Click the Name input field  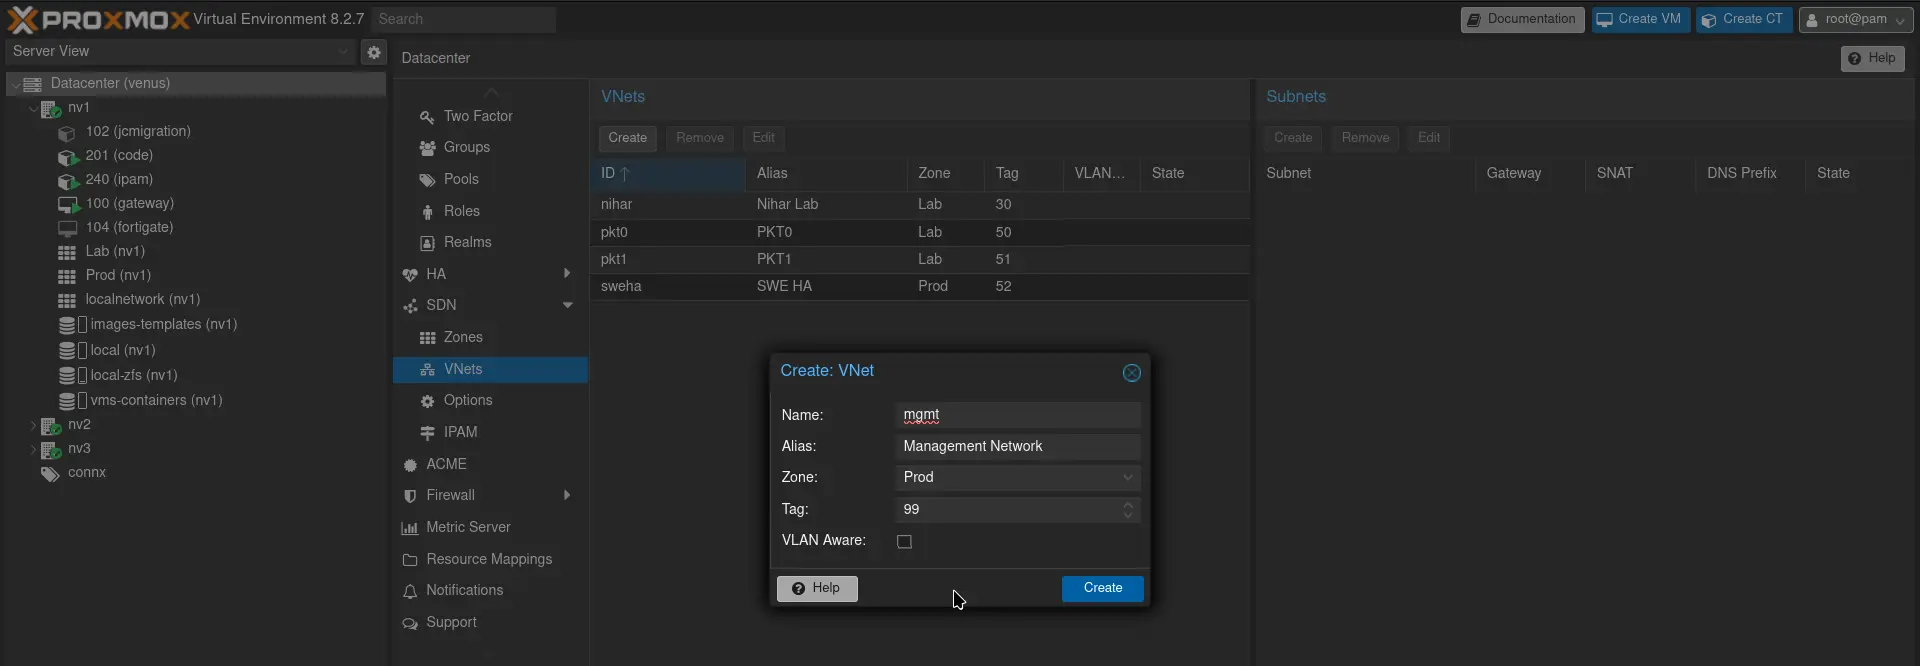click(x=1017, y=416)
